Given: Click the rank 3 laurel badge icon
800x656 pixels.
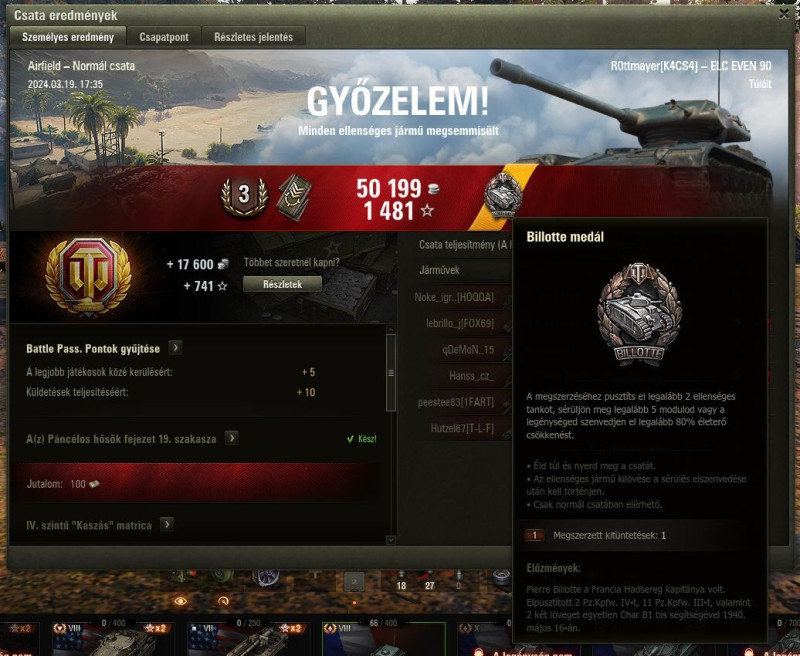Looking at the screenshot, I should (x=244, y=196).
